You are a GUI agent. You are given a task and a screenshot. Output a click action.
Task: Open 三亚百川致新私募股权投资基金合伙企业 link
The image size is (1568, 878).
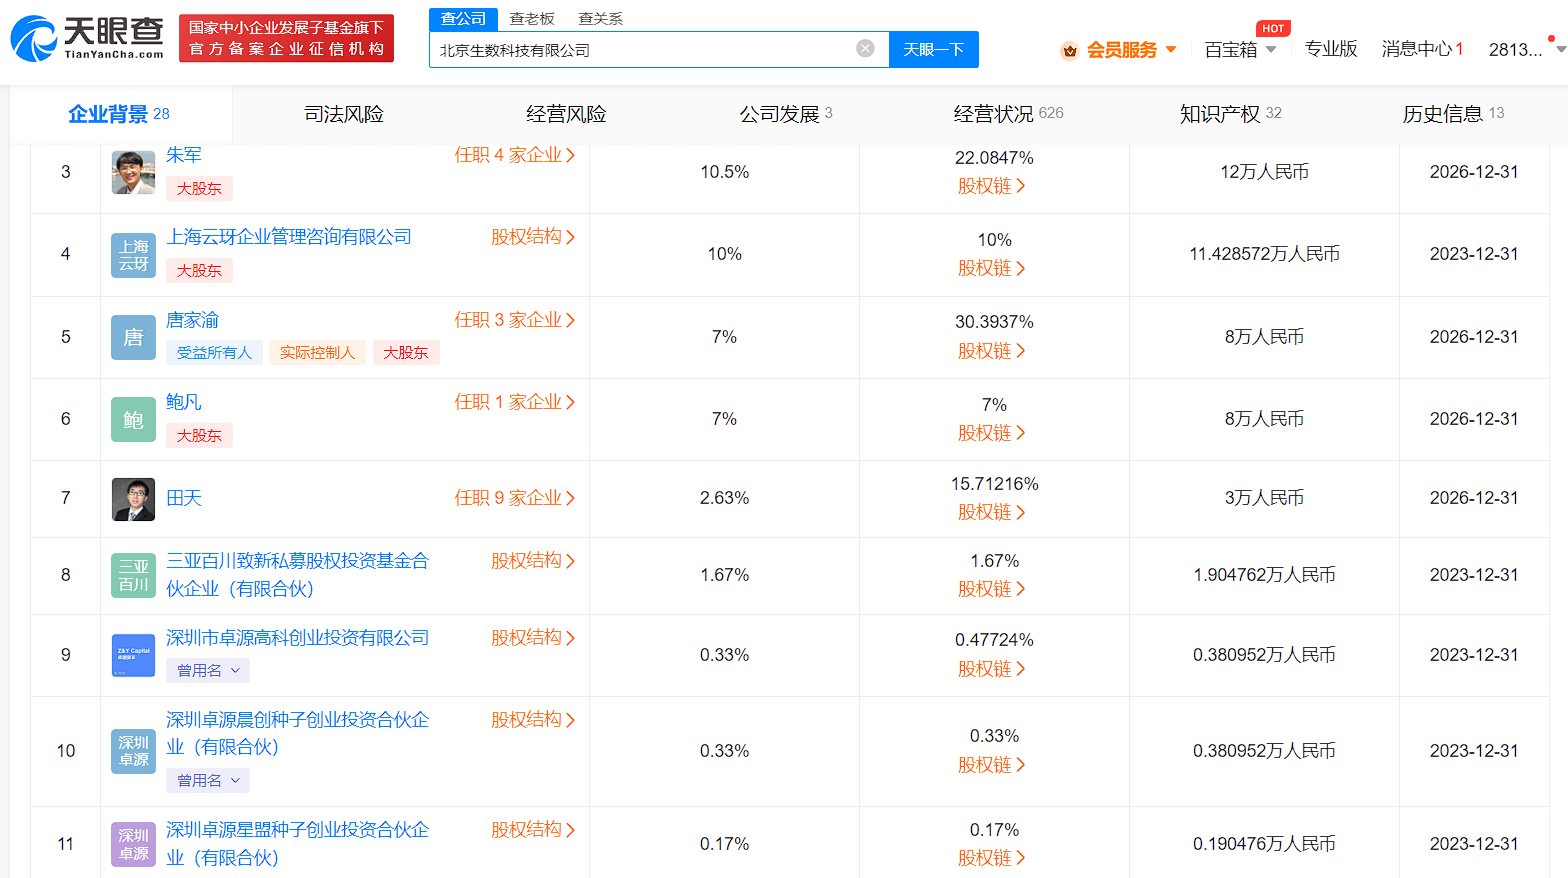point(297,575)
